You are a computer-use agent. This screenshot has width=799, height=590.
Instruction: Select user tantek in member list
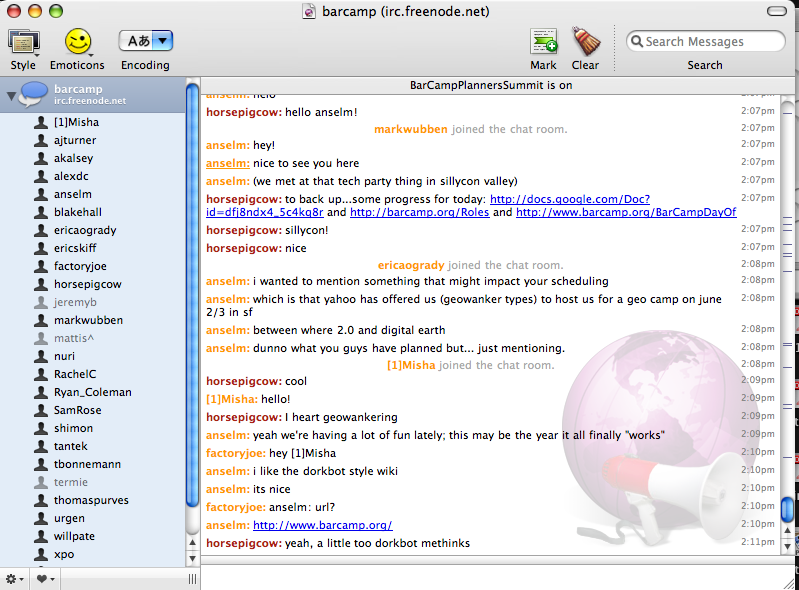70,446
